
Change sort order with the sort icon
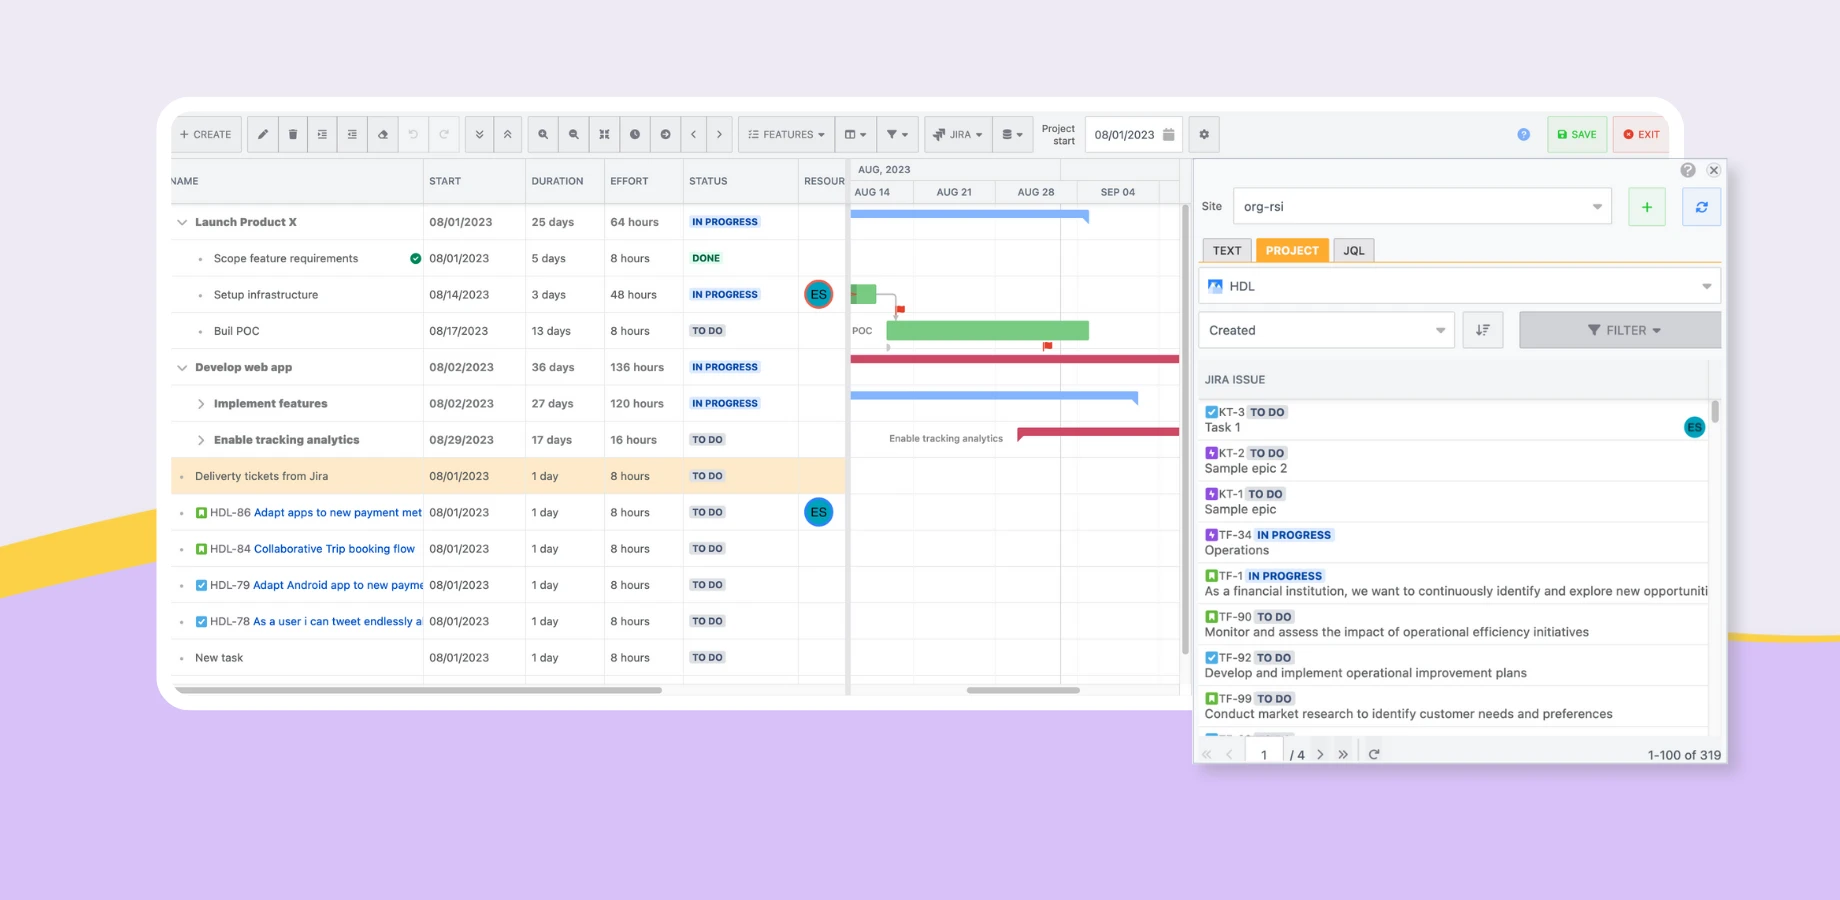point(1483,329)
